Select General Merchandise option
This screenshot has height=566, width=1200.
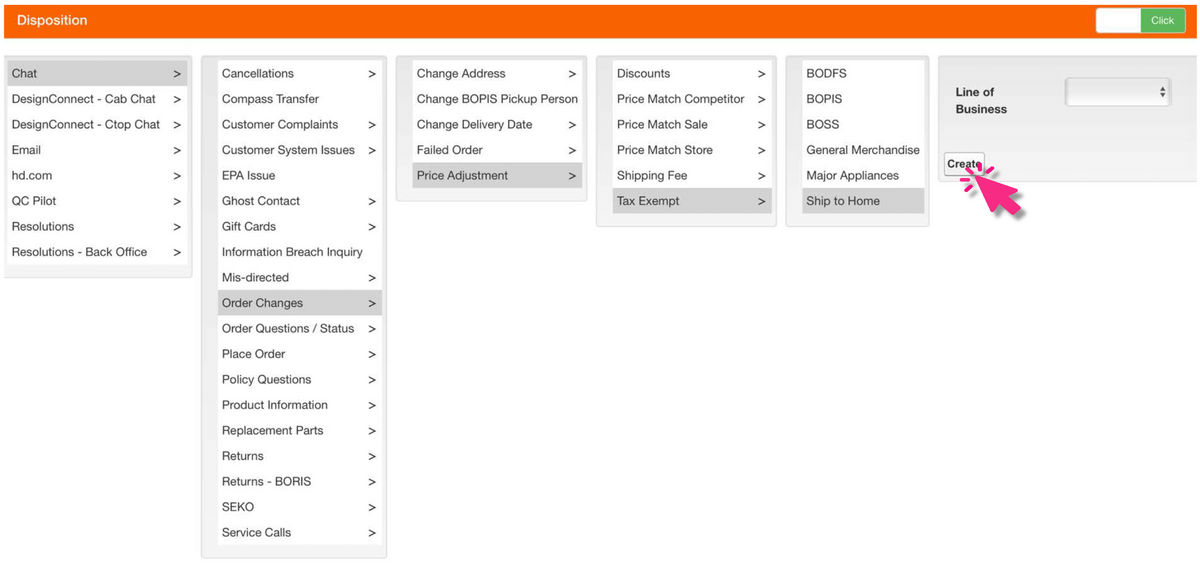862,150
